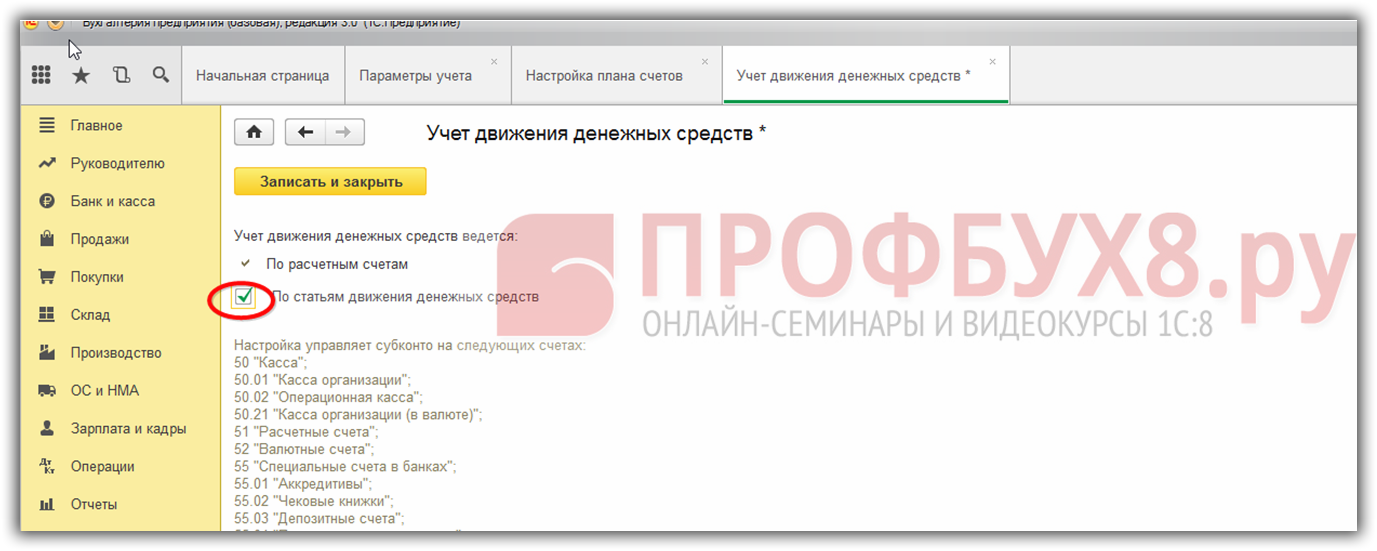
Task: Open the Отчеты section
Action: [93, 505]
